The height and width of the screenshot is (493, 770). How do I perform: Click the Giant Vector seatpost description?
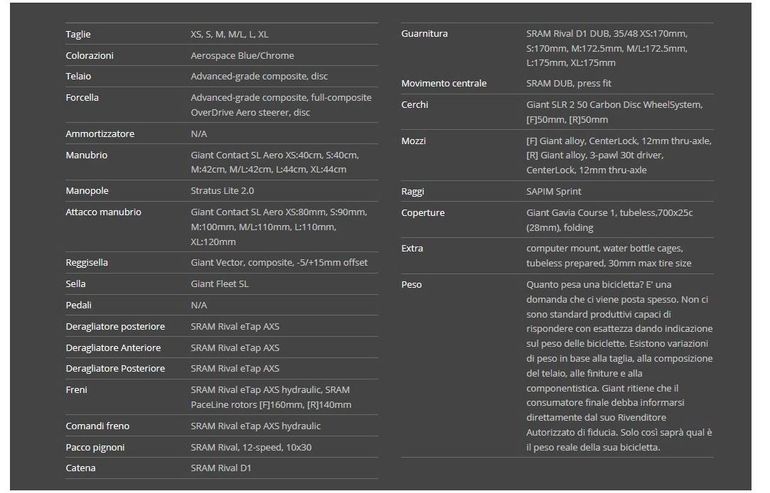279,262
